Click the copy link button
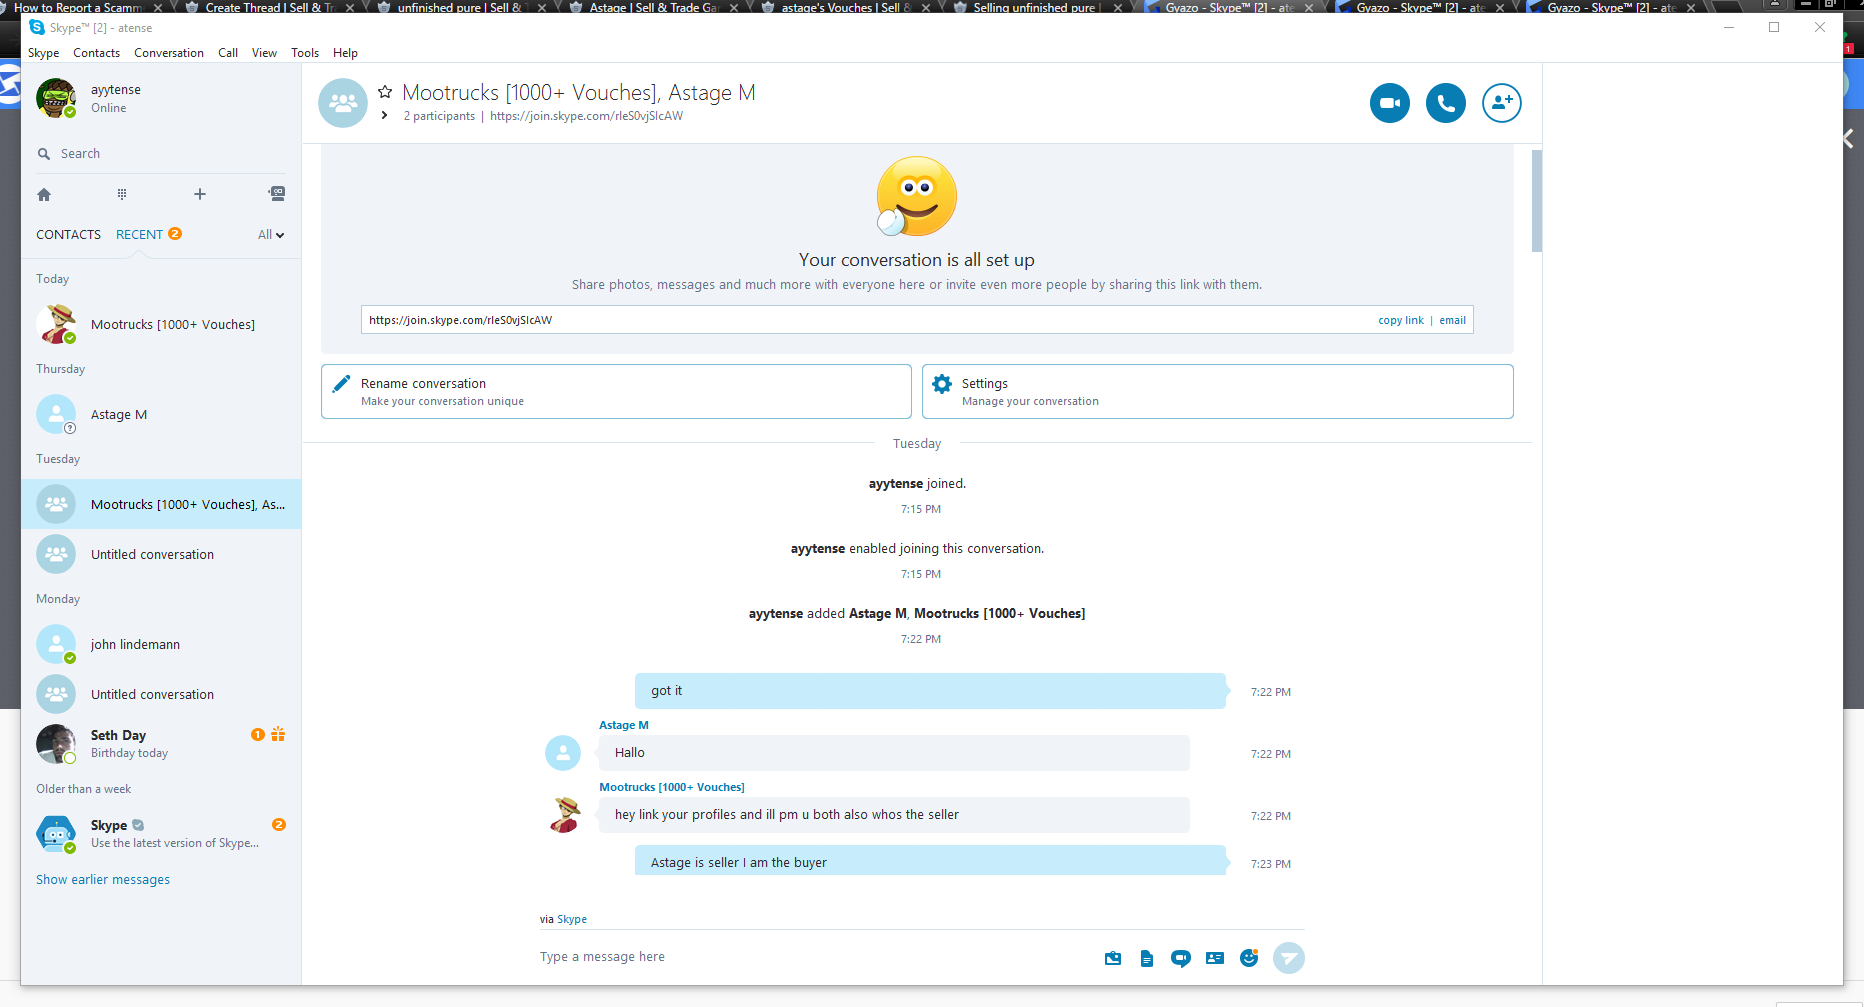 (1401, 320)
